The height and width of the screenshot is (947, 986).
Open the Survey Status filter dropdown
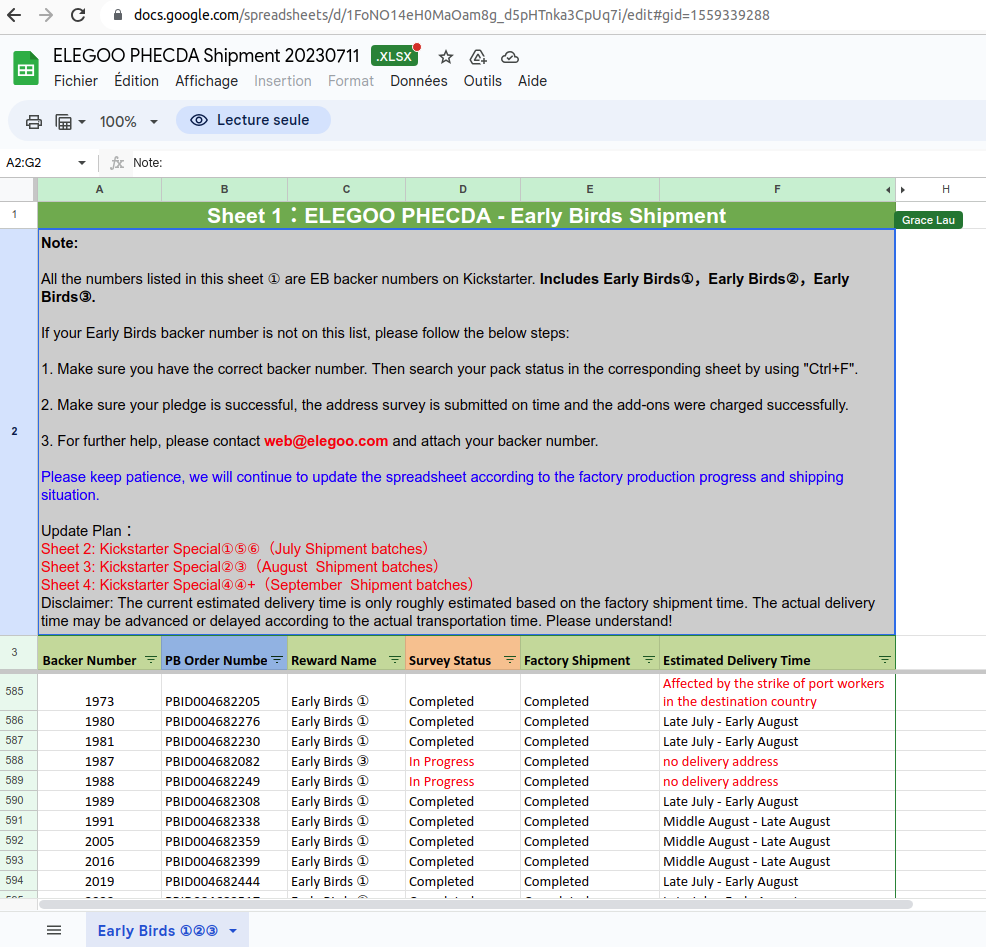tap(509, 660)
